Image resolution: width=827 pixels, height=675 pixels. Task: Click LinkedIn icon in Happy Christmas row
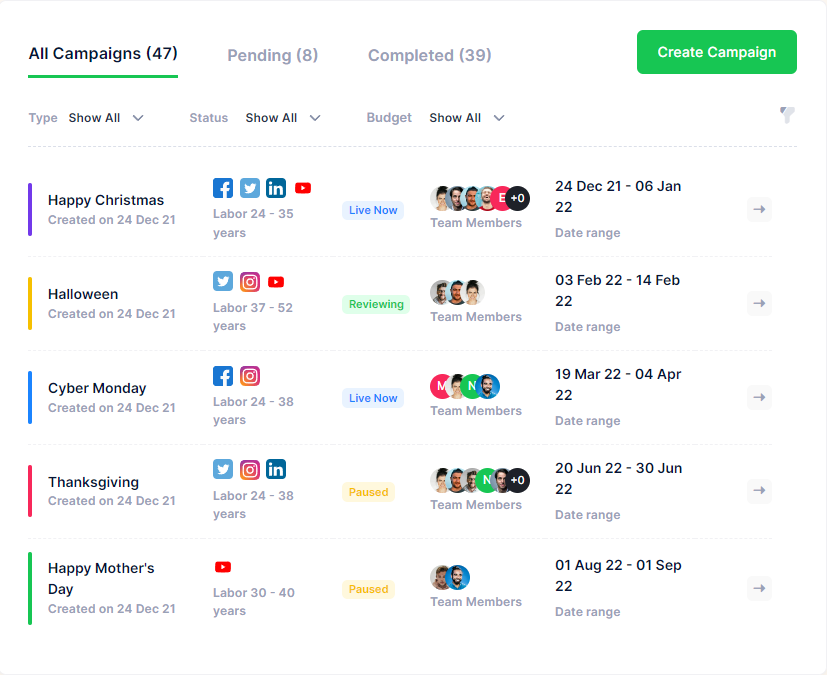(x=276, y=188)
